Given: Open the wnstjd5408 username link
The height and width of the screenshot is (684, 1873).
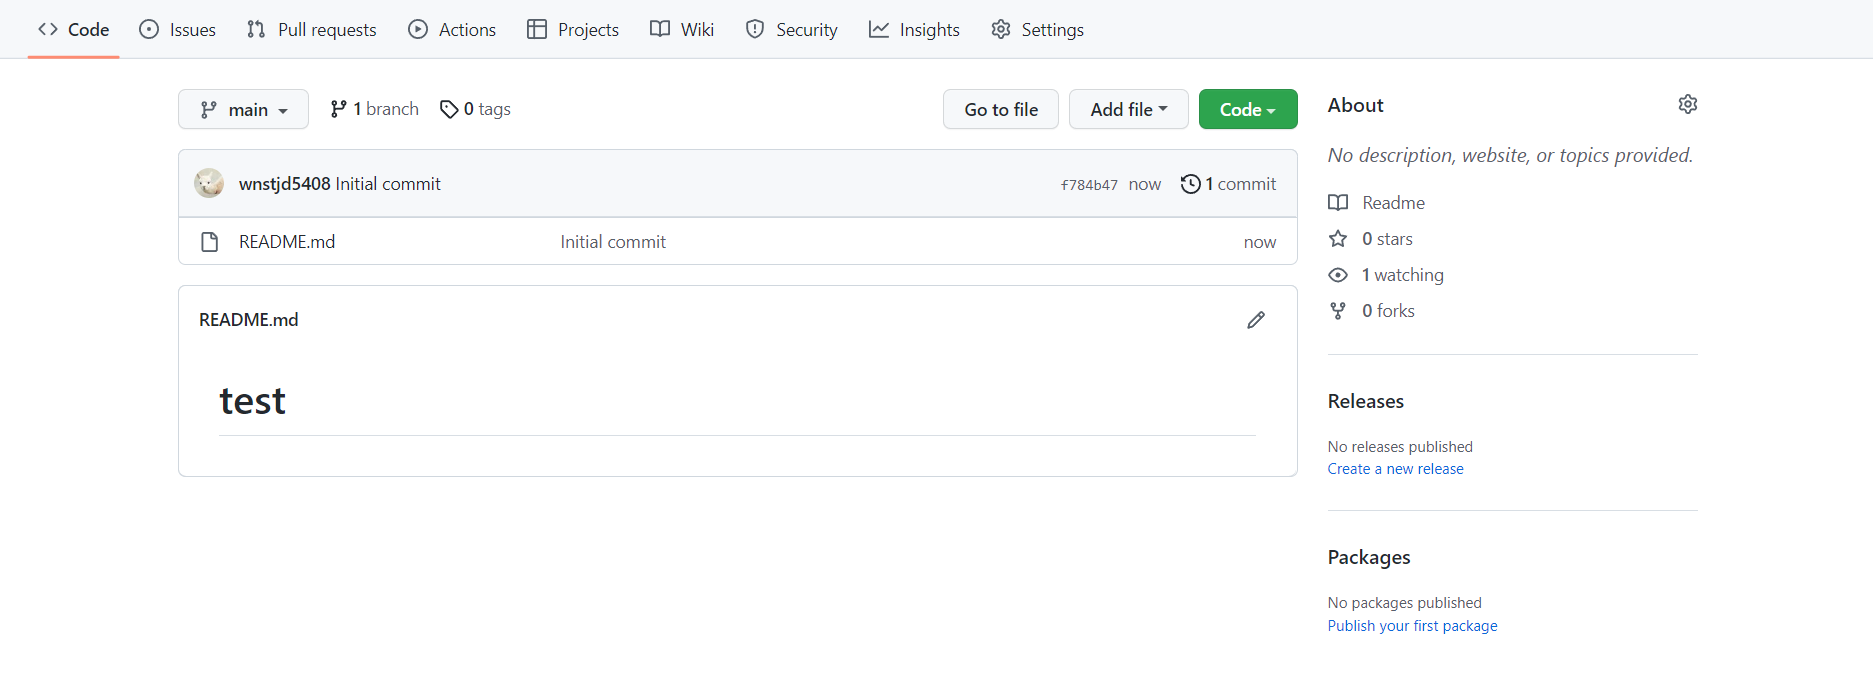Looking at the screenshot, I should click(x=285, y=184).
